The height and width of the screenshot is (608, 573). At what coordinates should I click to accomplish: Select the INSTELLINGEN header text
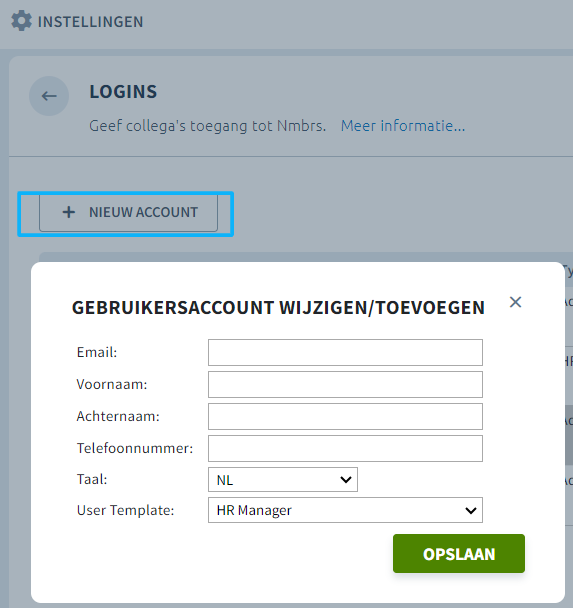point(90,22)
